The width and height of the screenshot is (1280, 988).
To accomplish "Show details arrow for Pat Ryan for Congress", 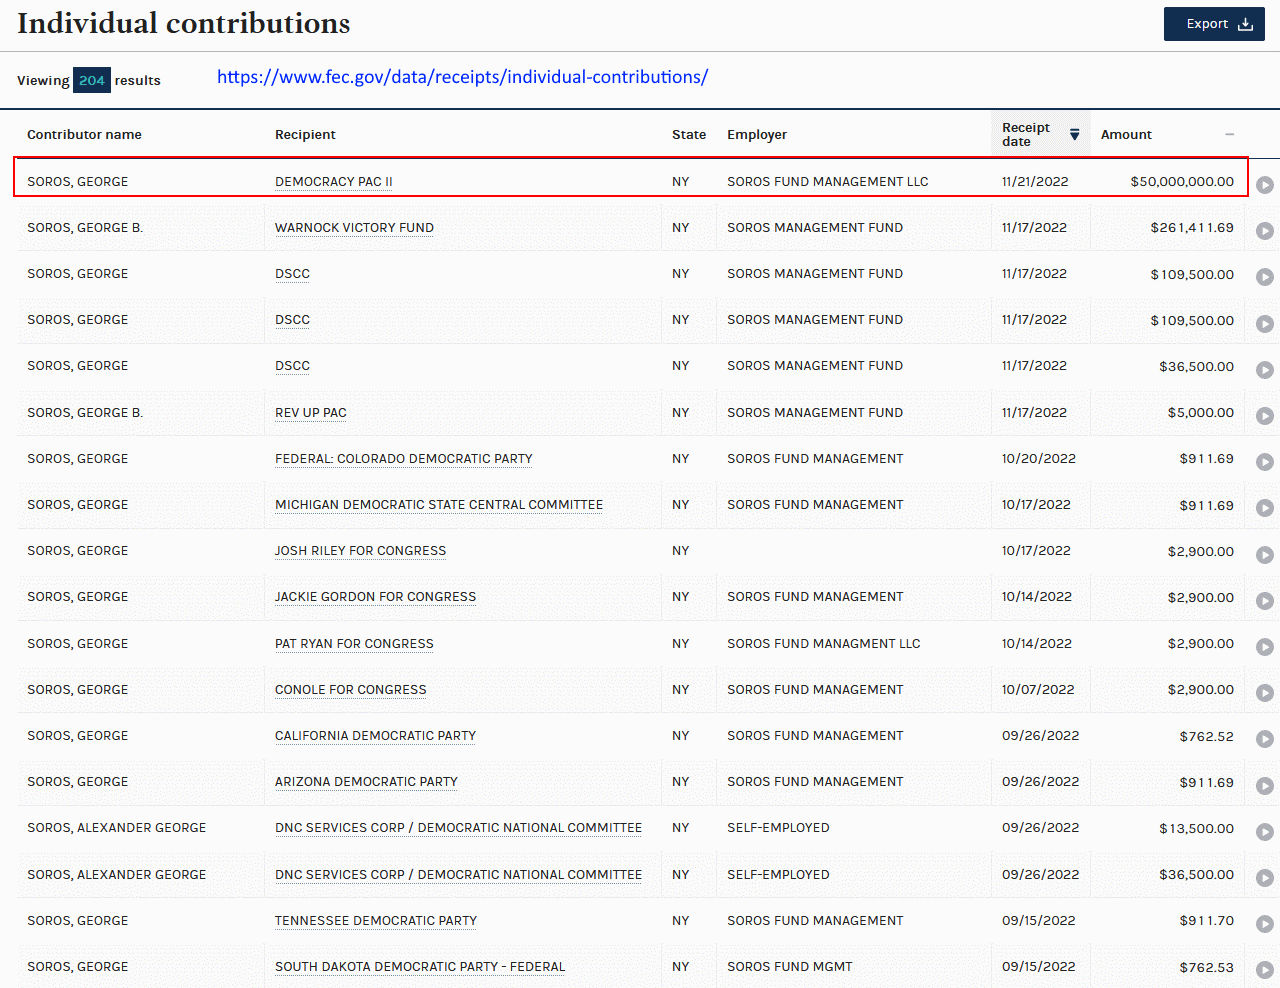I will (x=1265, y=647).
